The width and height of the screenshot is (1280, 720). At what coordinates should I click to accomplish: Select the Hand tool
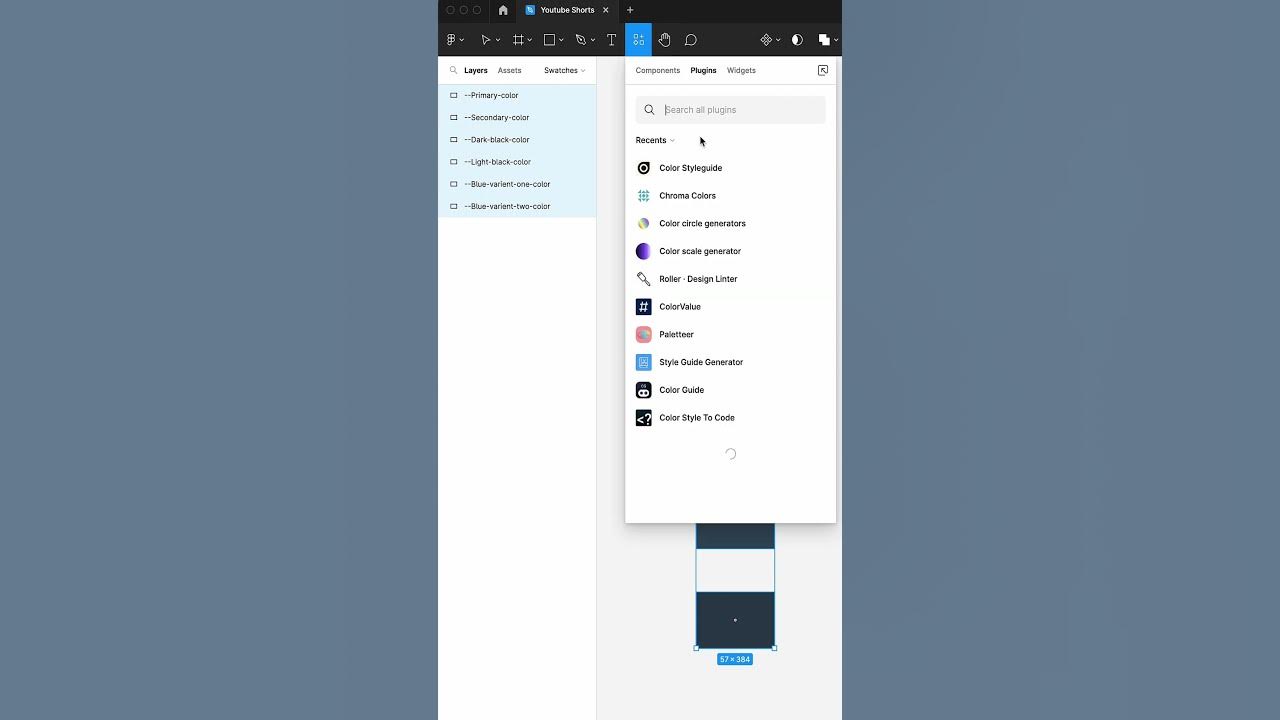click(664, 40)
